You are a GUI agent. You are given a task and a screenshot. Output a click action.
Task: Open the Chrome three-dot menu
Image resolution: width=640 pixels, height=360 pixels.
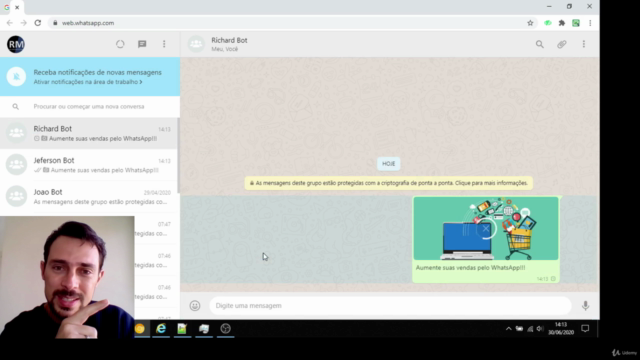click(x=590, y=23)
